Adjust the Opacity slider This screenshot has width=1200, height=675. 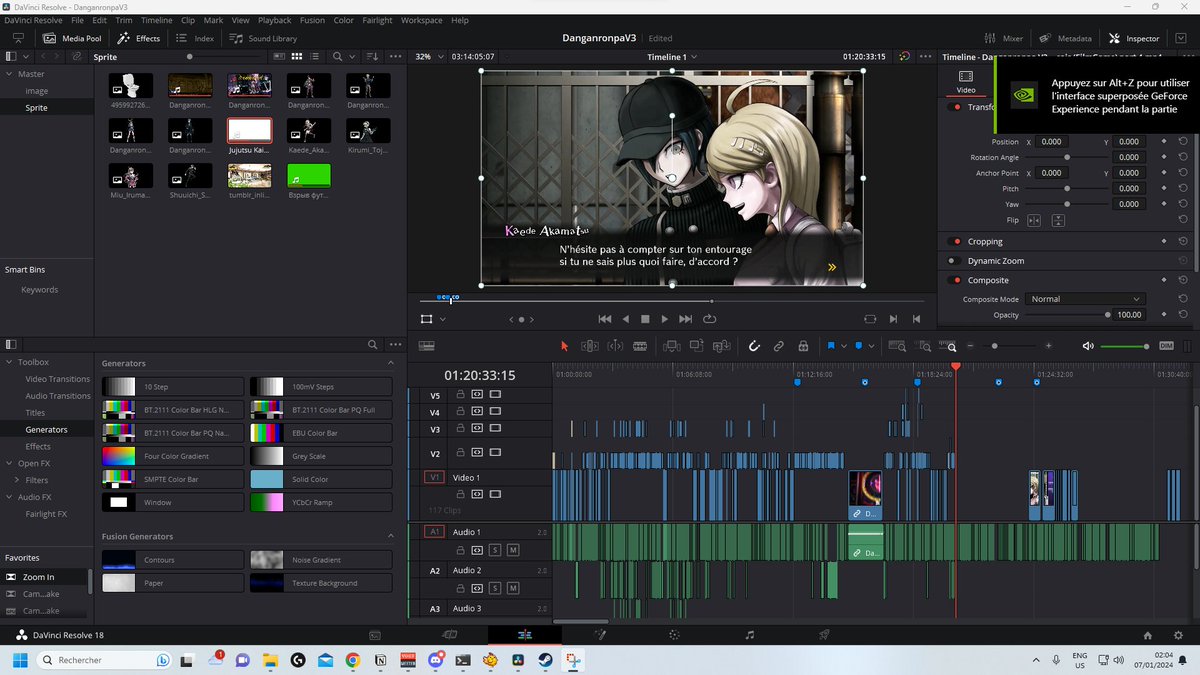pyautogui.click(x=1067, y=315)
